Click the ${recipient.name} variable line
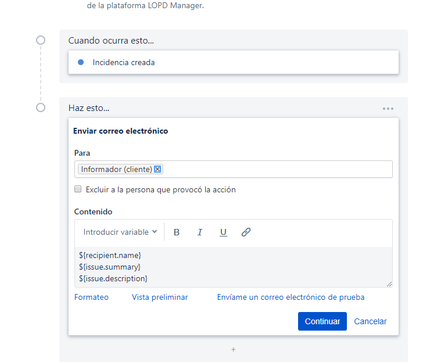The image size is (423, 362). pos(110,255)
